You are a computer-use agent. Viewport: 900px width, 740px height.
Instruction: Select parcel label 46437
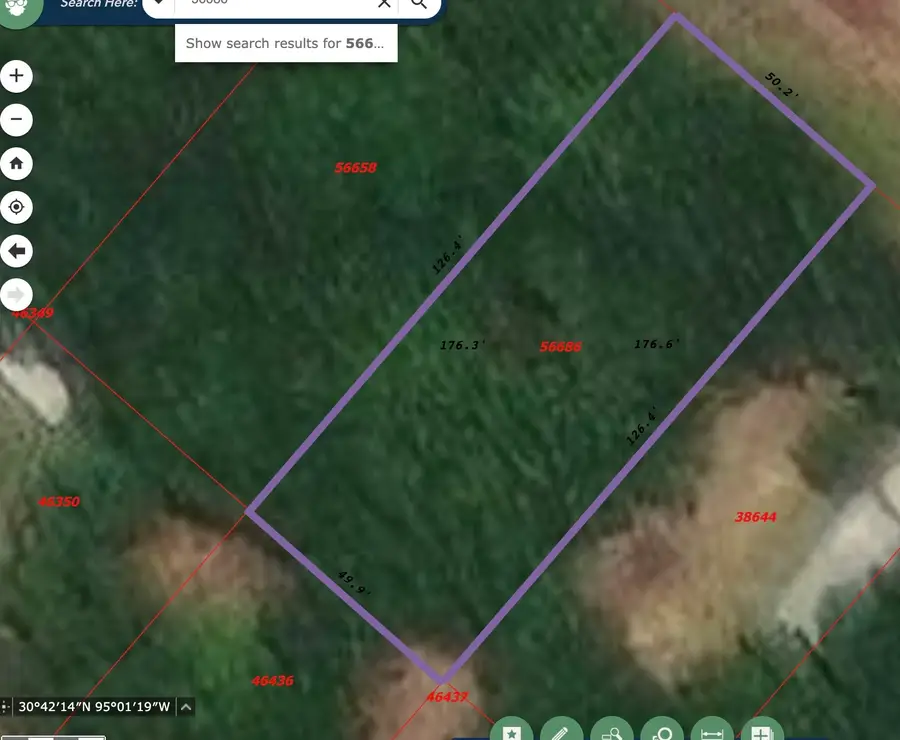point(447,697)
